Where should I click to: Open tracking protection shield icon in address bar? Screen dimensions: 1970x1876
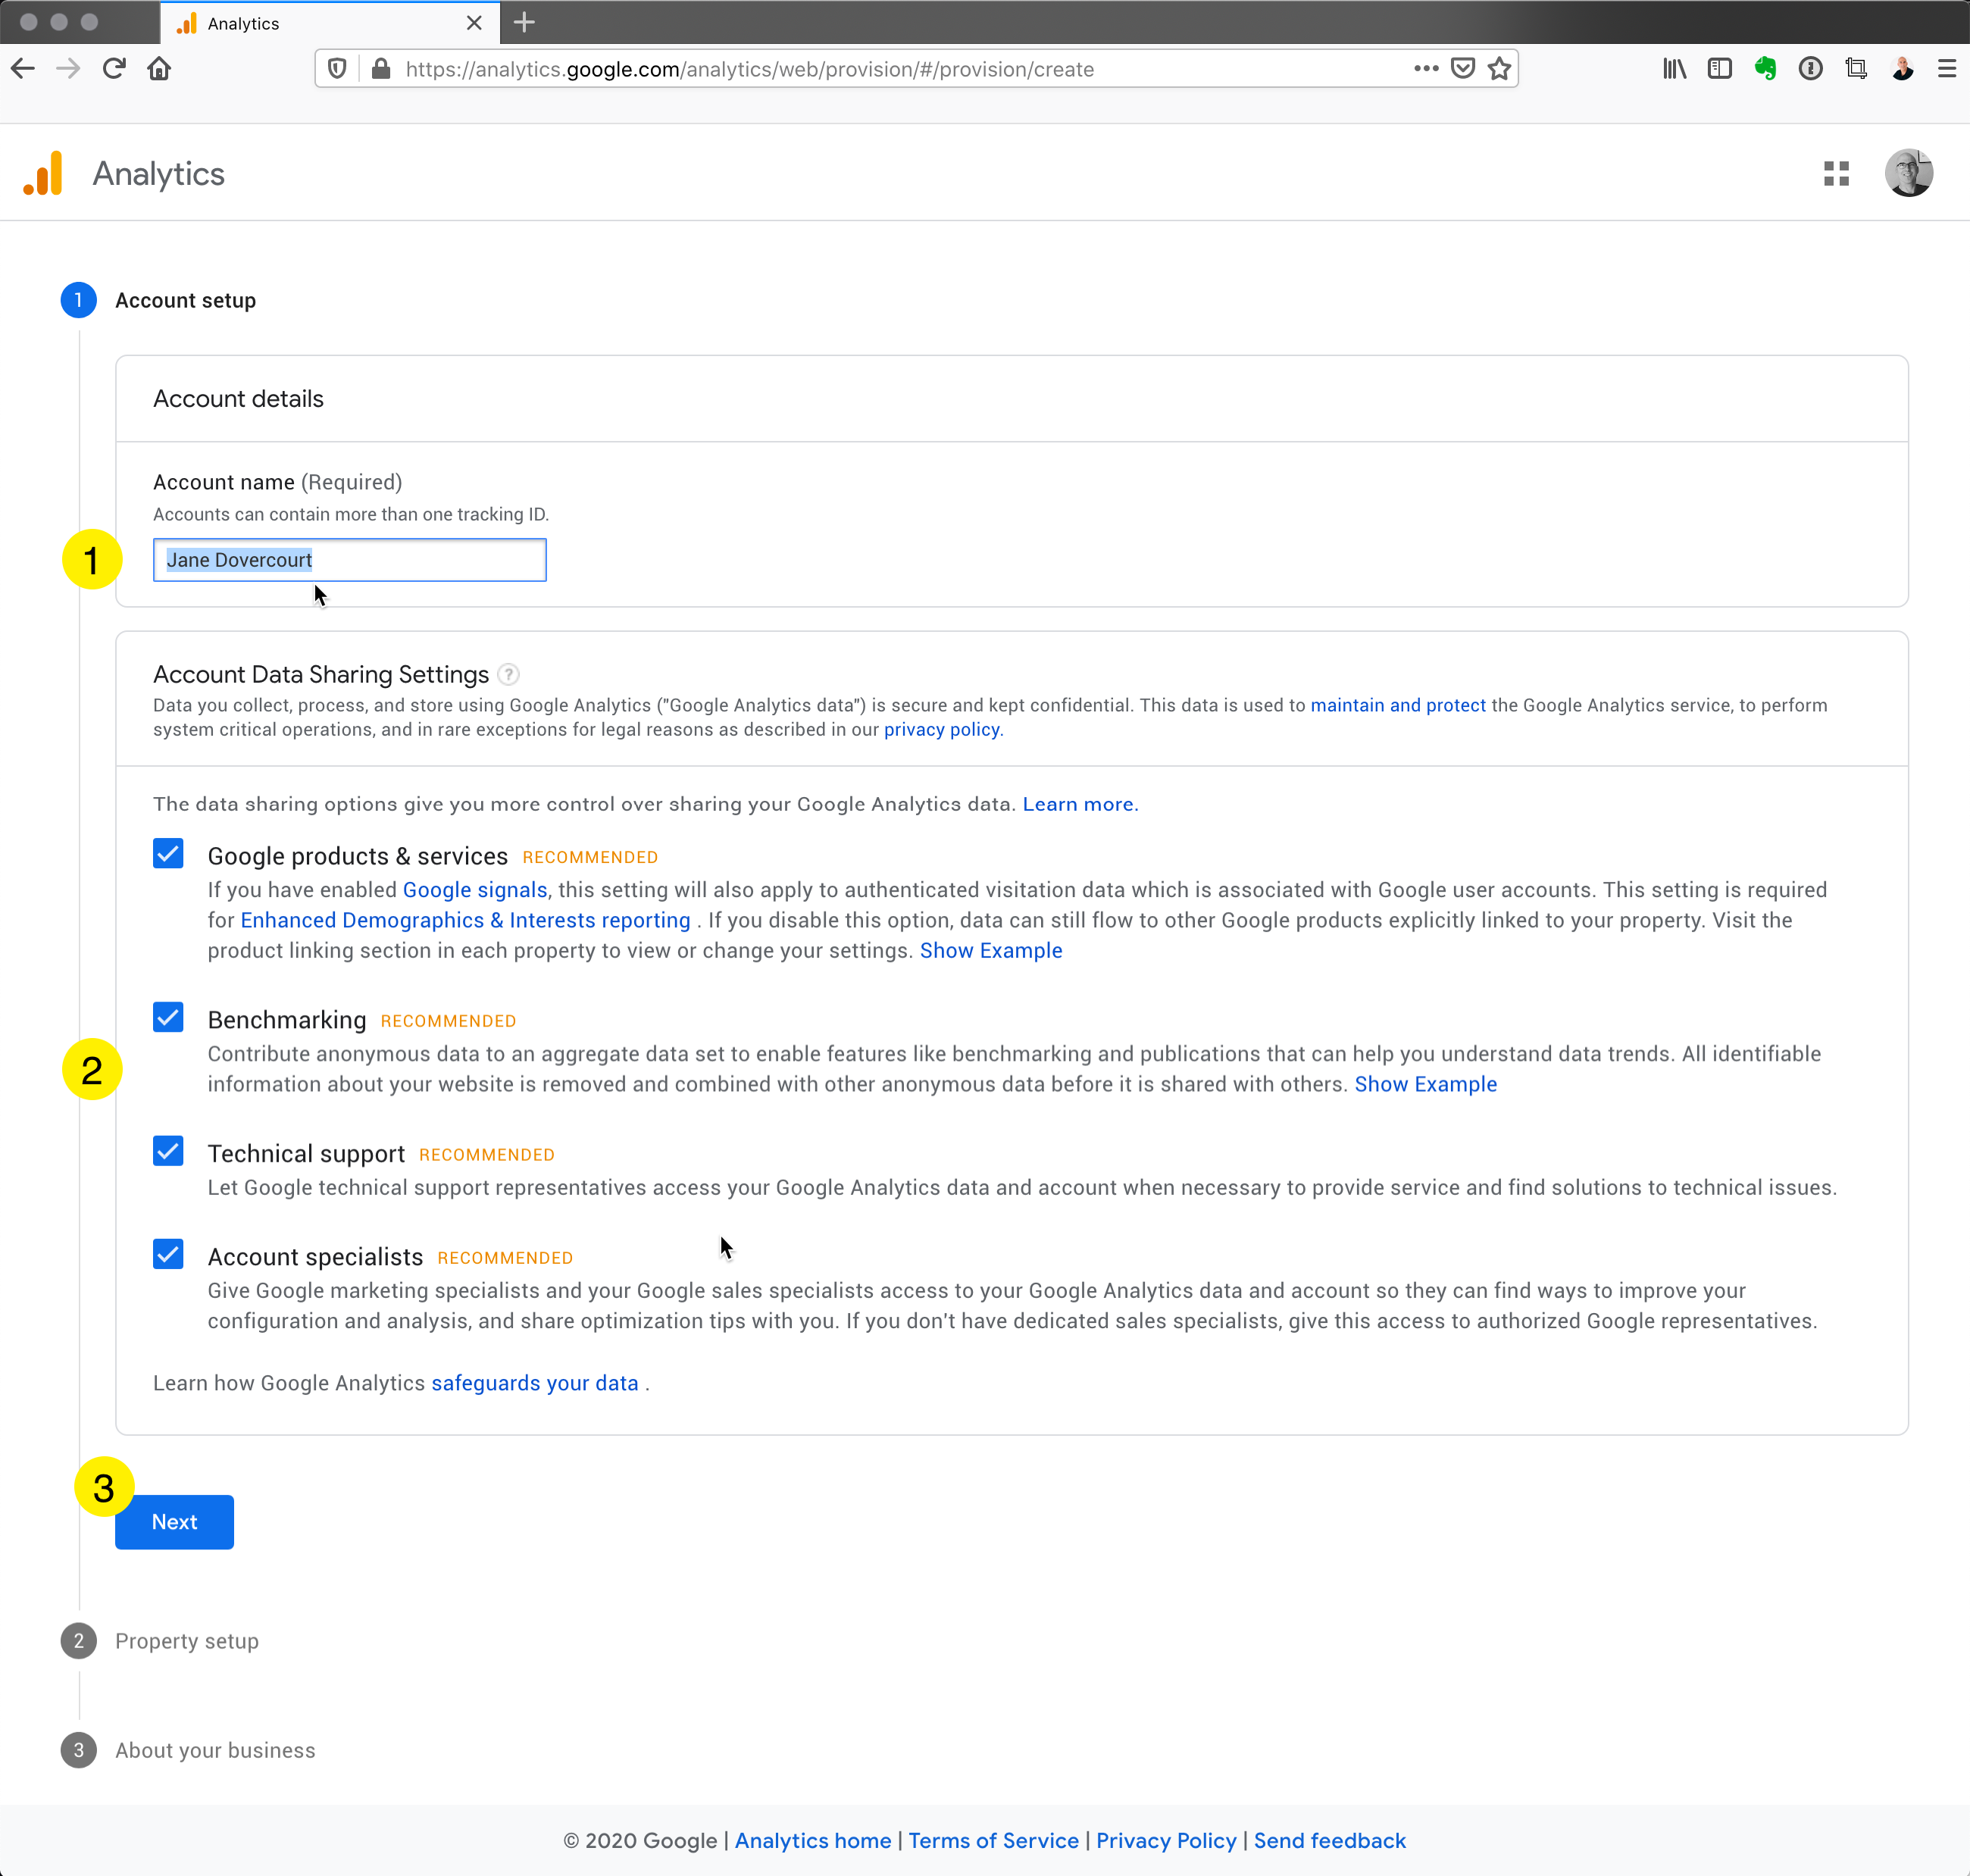338,69
